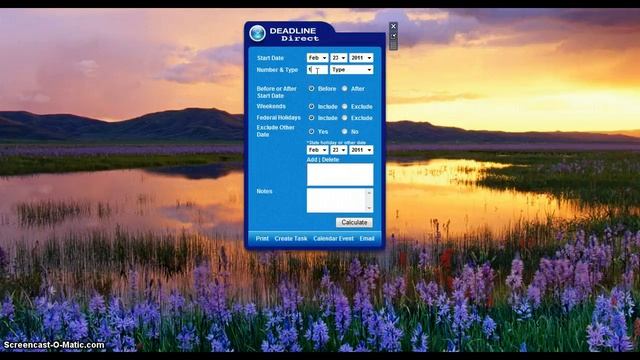Open the Start Date month dropdown
The width and height of the screenshot is (640, 360).
pyautogui.click(x=317, y=58)
